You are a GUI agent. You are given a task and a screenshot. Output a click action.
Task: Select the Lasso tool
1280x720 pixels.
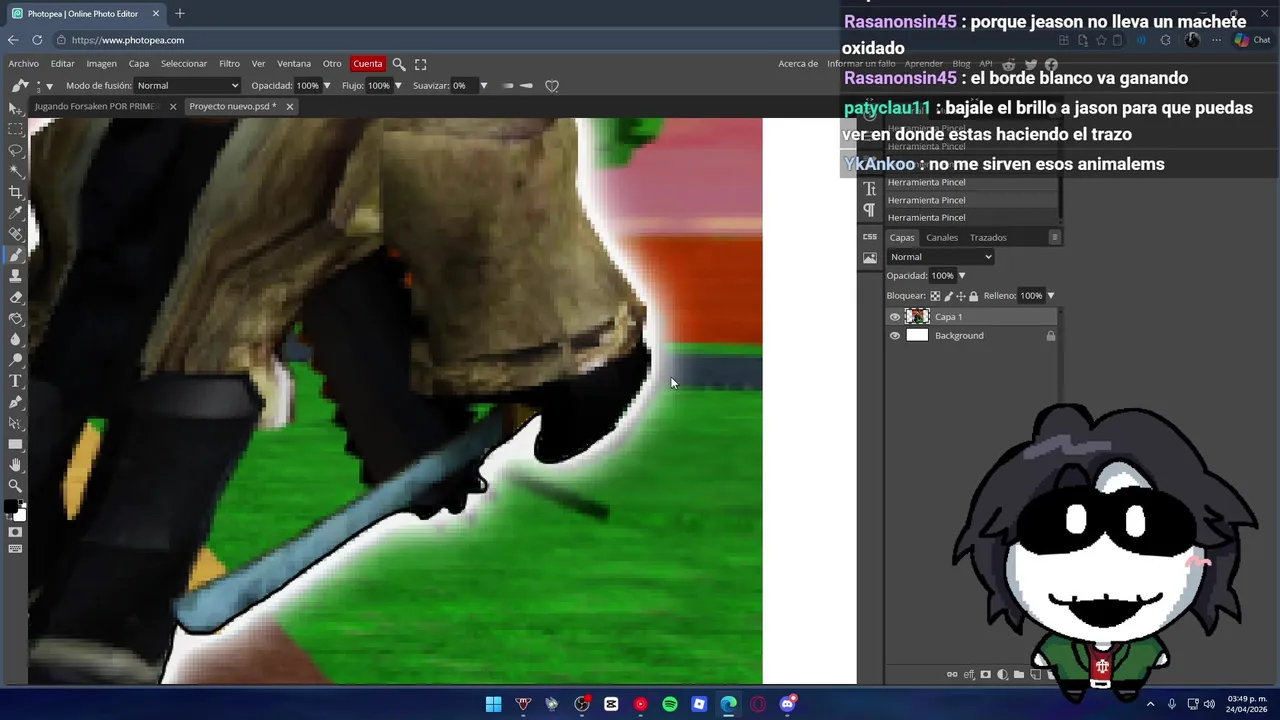pyautogui.click(x=15, y=150)
